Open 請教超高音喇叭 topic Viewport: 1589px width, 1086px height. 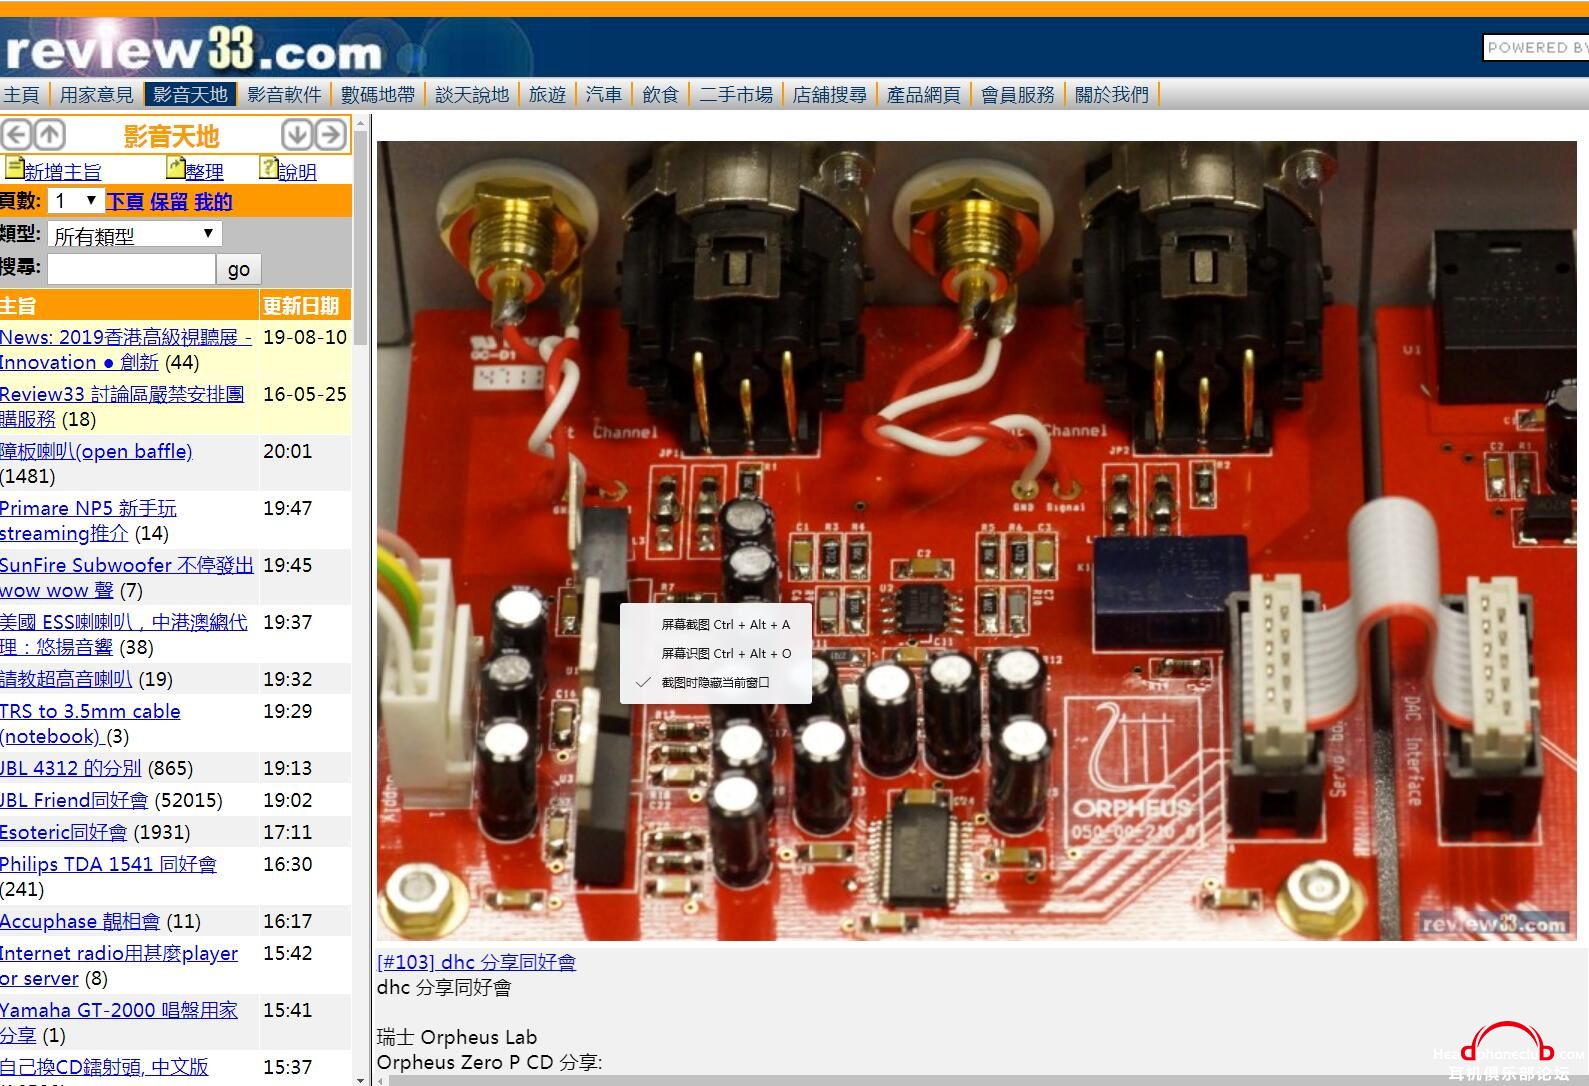[66, 679]
